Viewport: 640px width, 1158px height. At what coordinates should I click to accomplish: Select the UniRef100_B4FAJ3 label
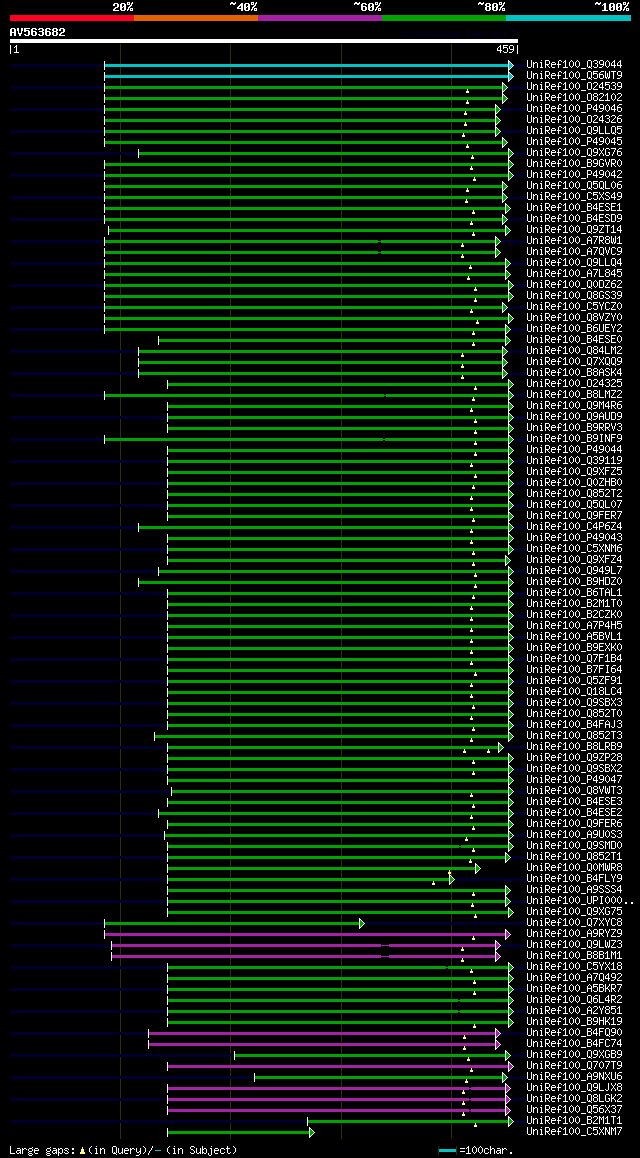click(x=574, y=725)
